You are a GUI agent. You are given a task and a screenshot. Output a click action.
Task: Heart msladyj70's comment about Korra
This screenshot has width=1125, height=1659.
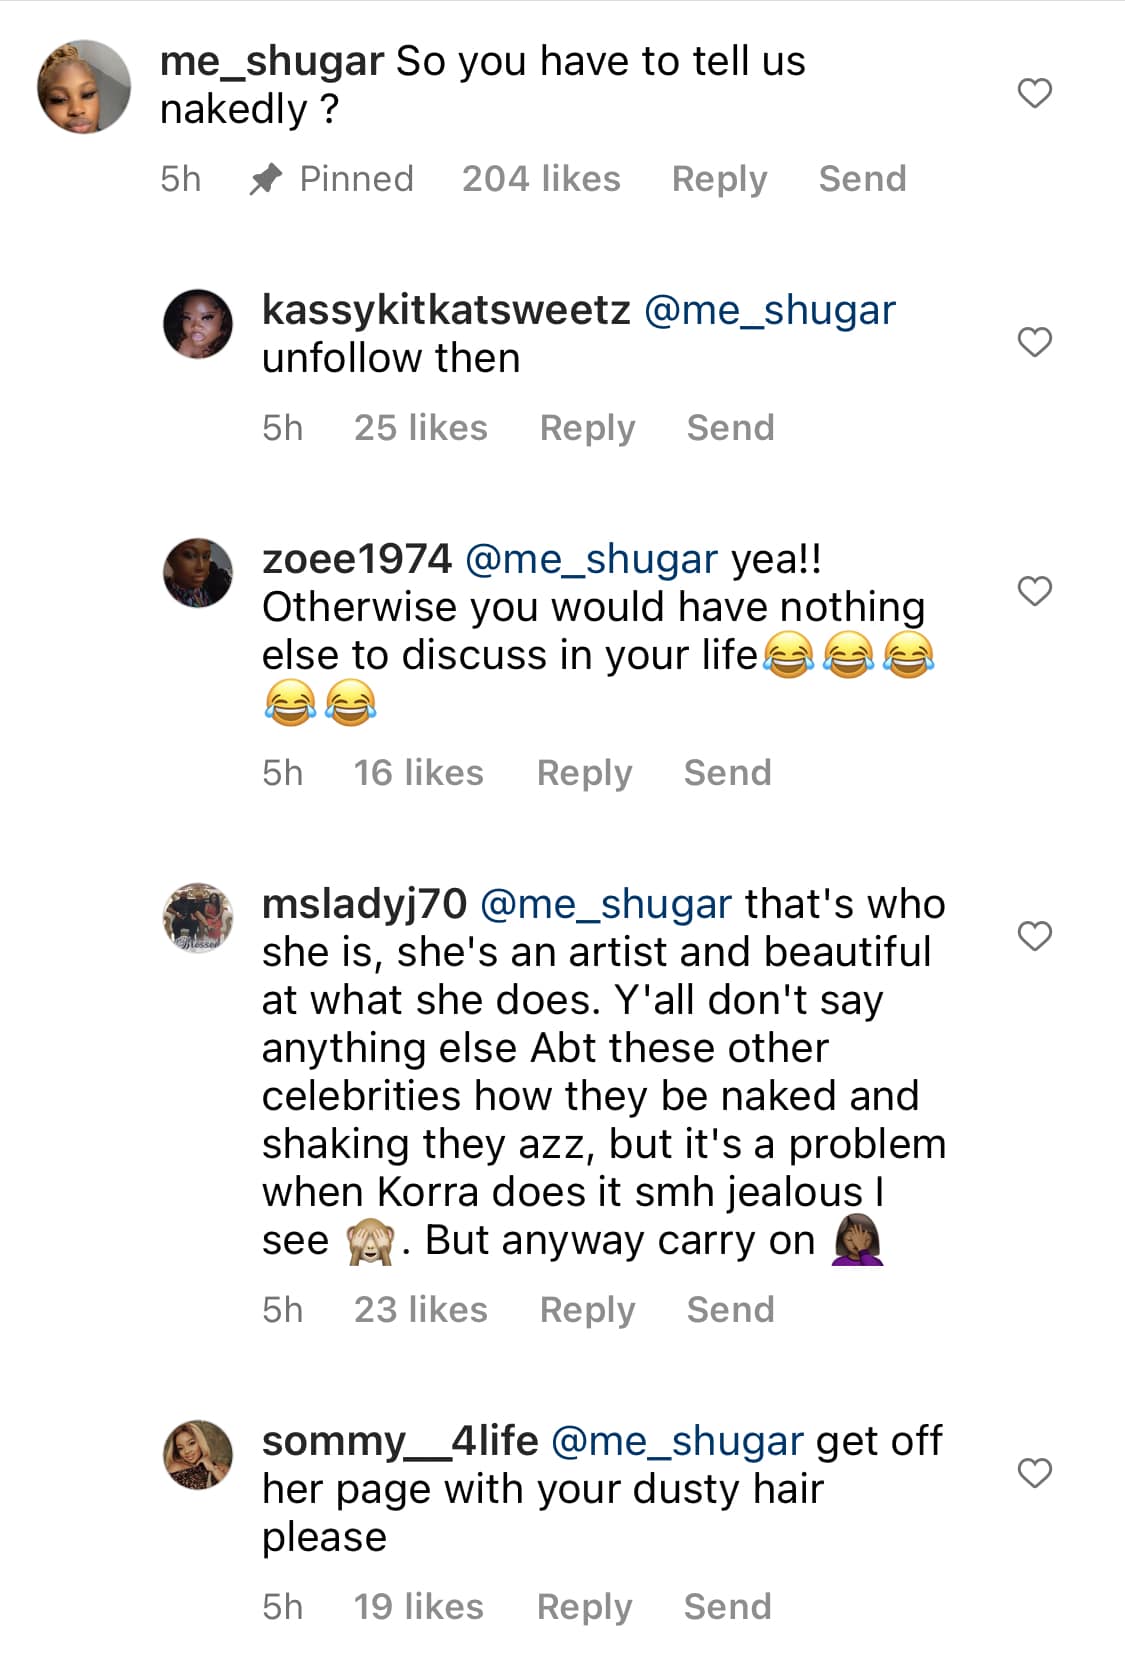[x=1034, y=936]
